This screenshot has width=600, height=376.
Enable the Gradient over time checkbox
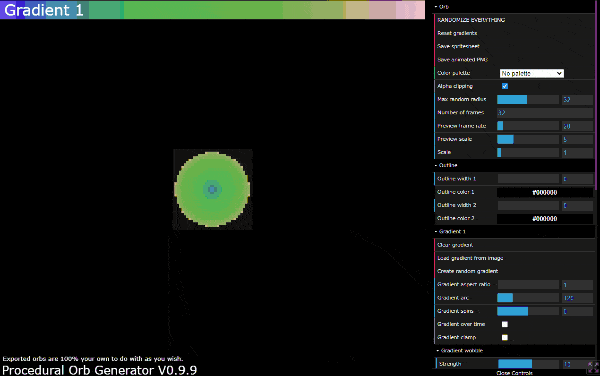pyautogui.click(x=505, y=324)
